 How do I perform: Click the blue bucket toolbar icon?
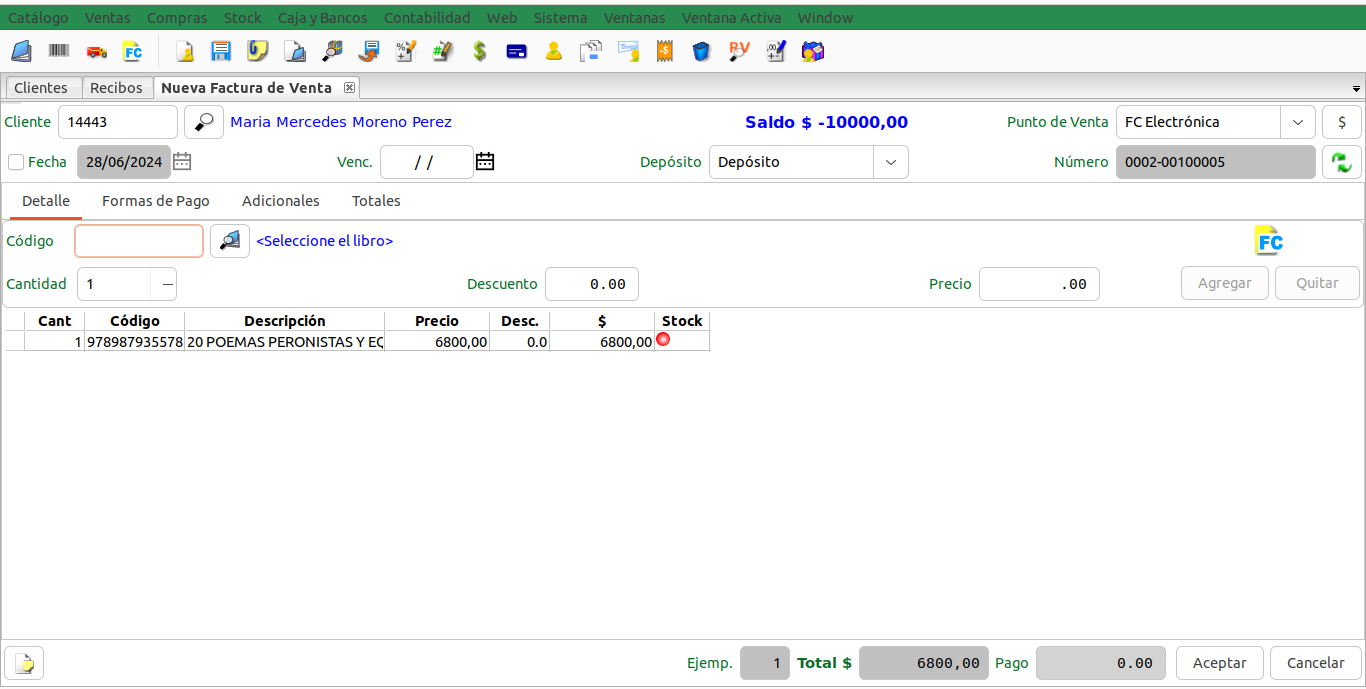pyautogui.click(x=701, y=51)
